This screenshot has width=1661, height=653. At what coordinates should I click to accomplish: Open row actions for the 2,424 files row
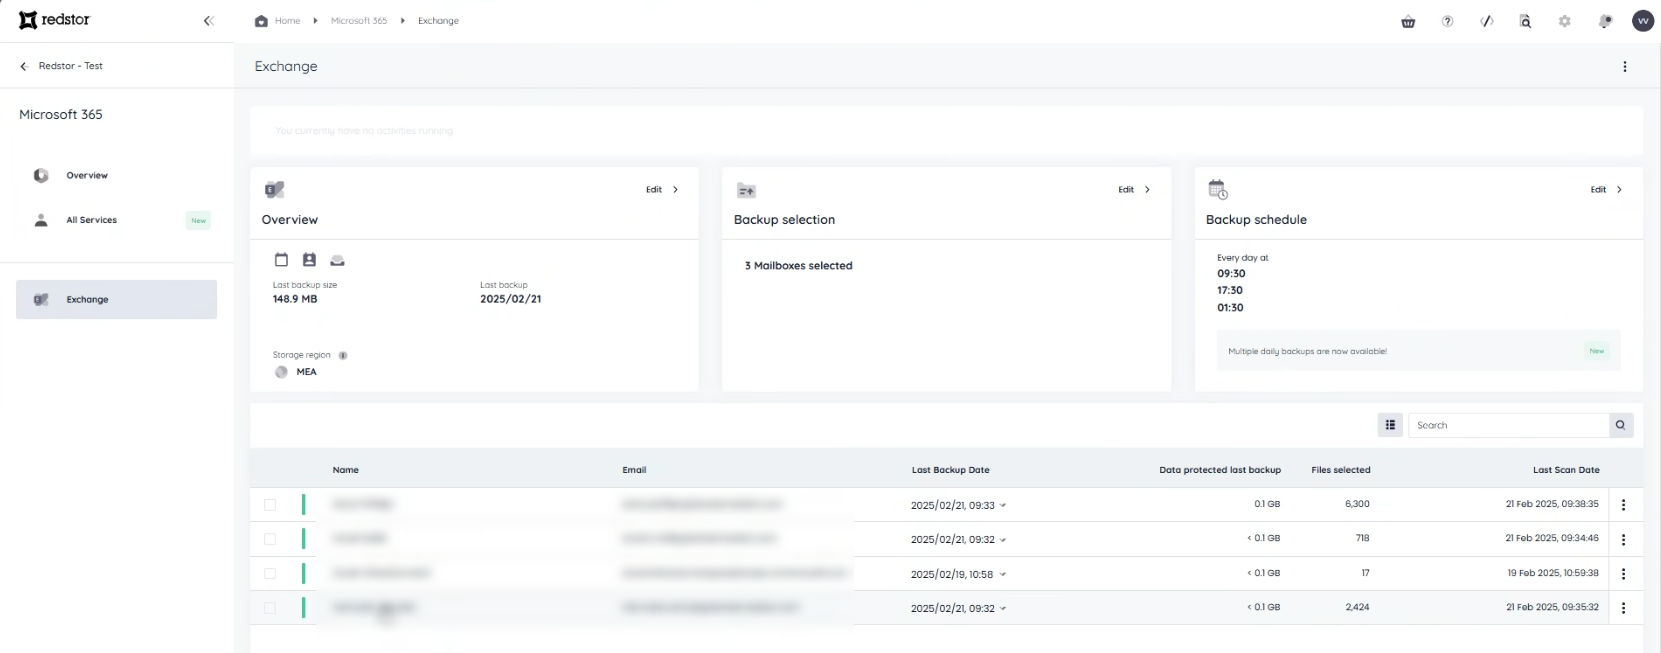point(1623,608)
